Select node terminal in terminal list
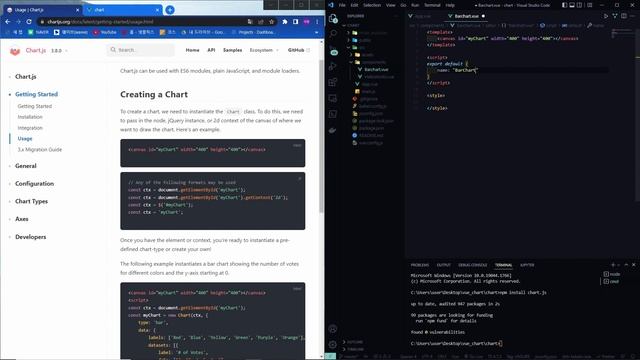 click(x=611, y=274)
